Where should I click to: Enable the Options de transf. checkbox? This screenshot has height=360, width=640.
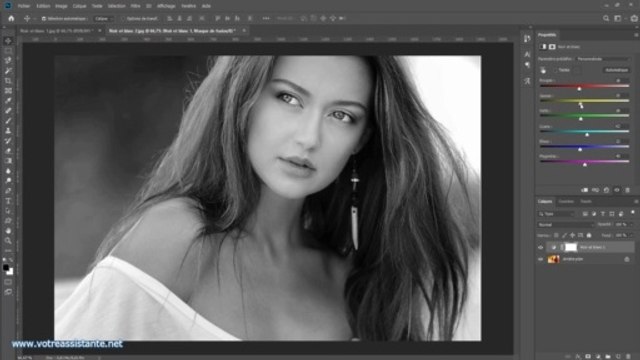123,19
